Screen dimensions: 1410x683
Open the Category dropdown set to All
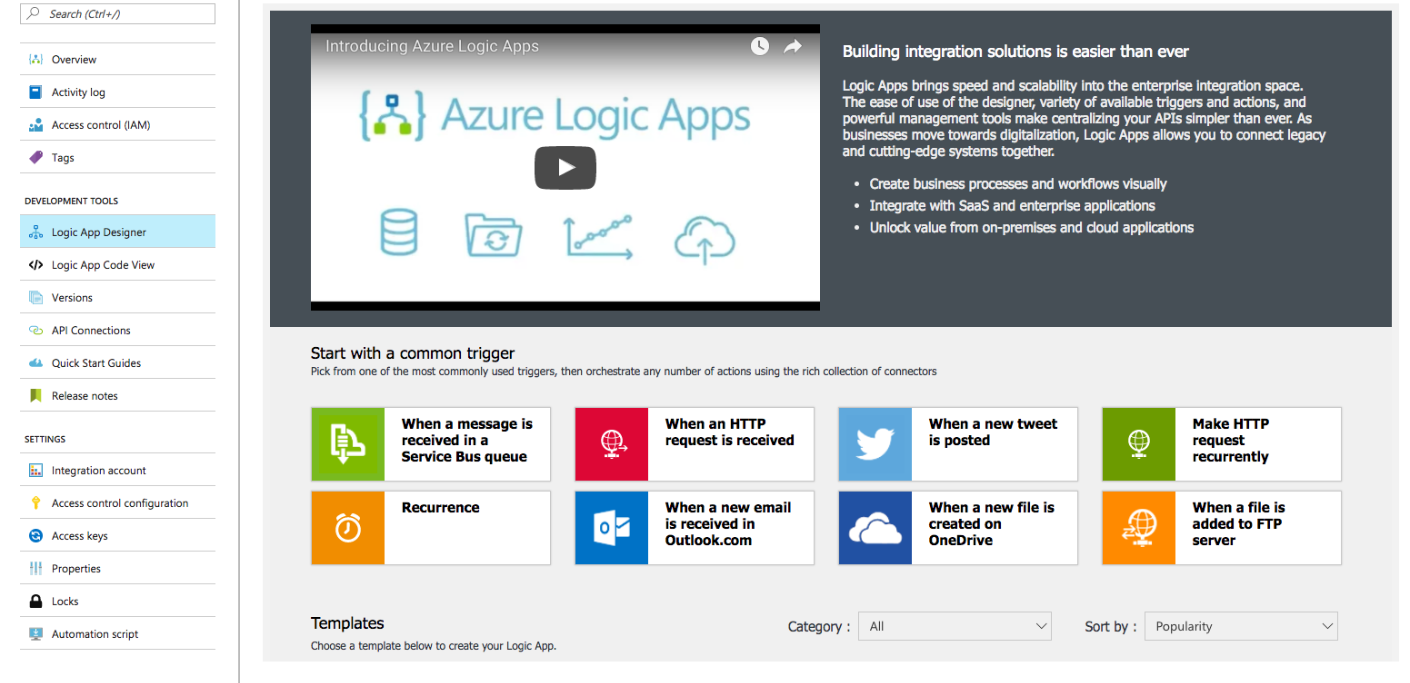[x=957, y=627]
